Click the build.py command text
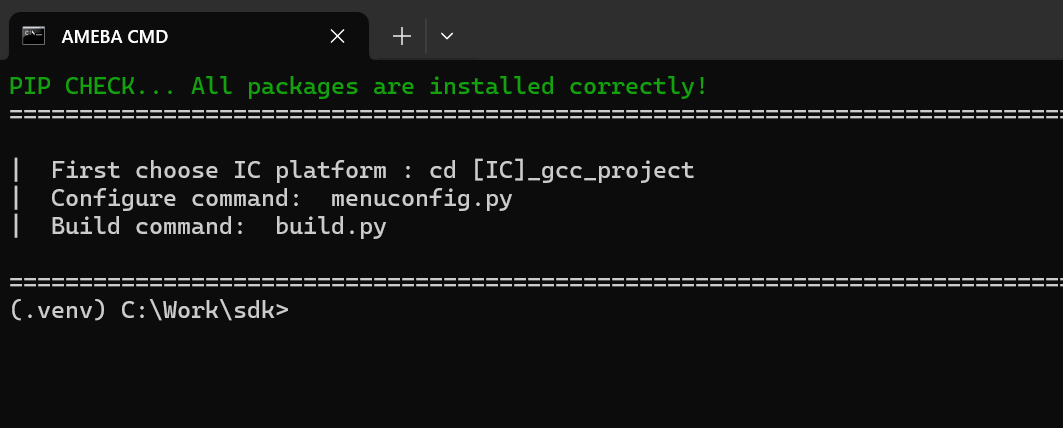1063x428 pixels. tap(331, 227)
